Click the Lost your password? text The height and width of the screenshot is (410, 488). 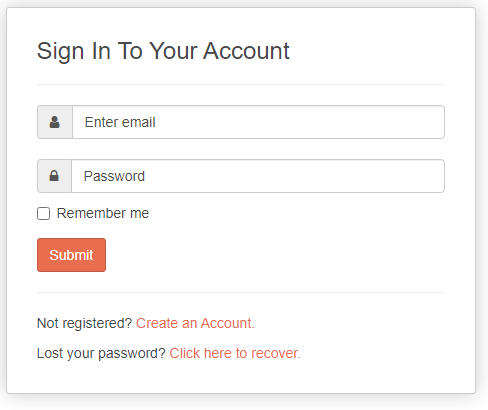coord(101,353)
